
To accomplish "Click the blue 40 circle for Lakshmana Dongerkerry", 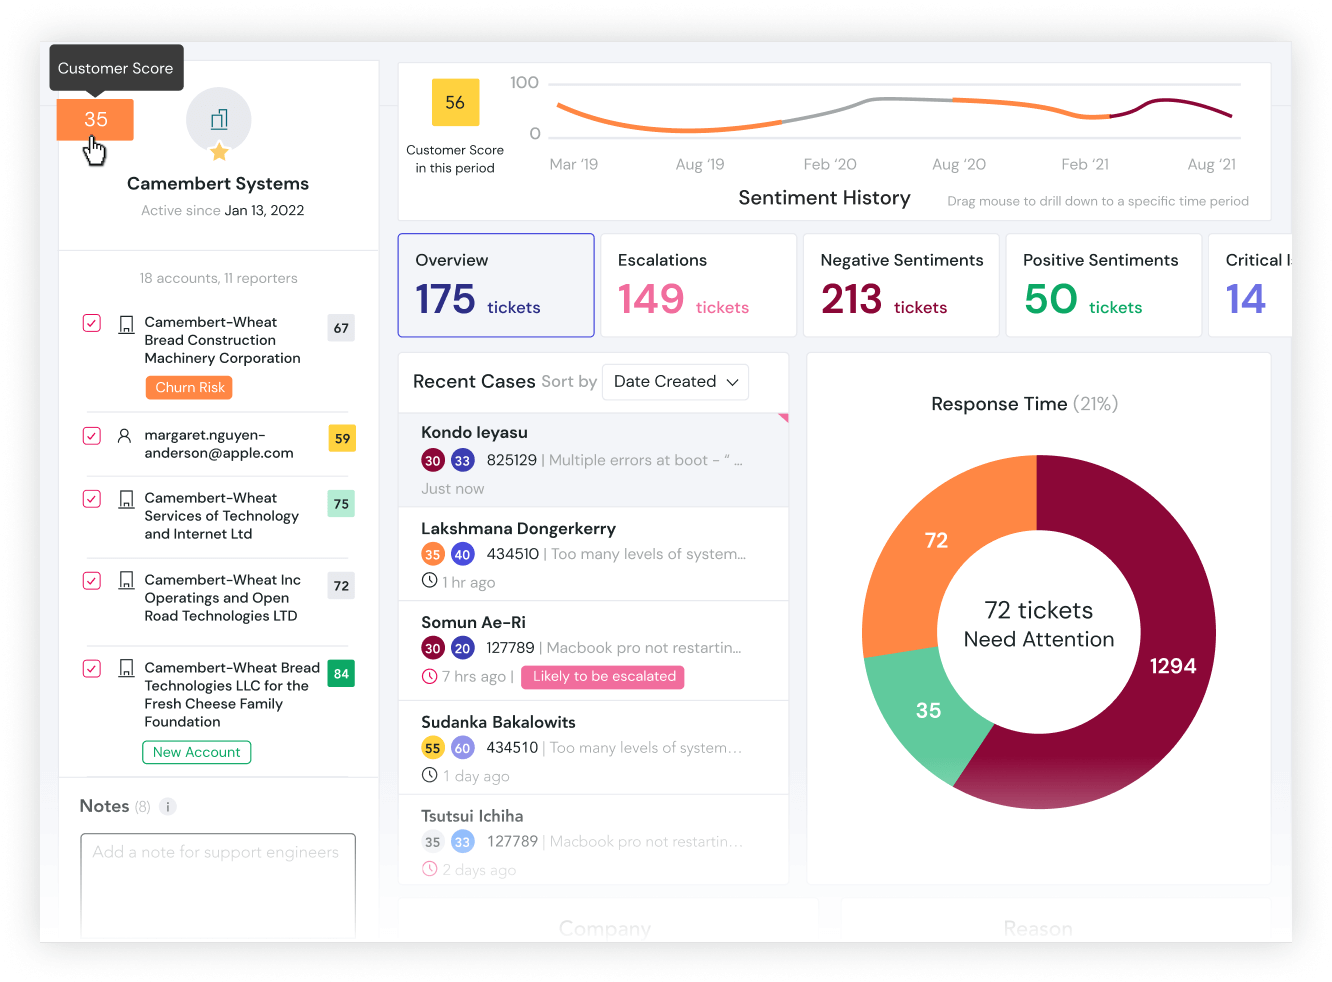I will coord(462,554).
